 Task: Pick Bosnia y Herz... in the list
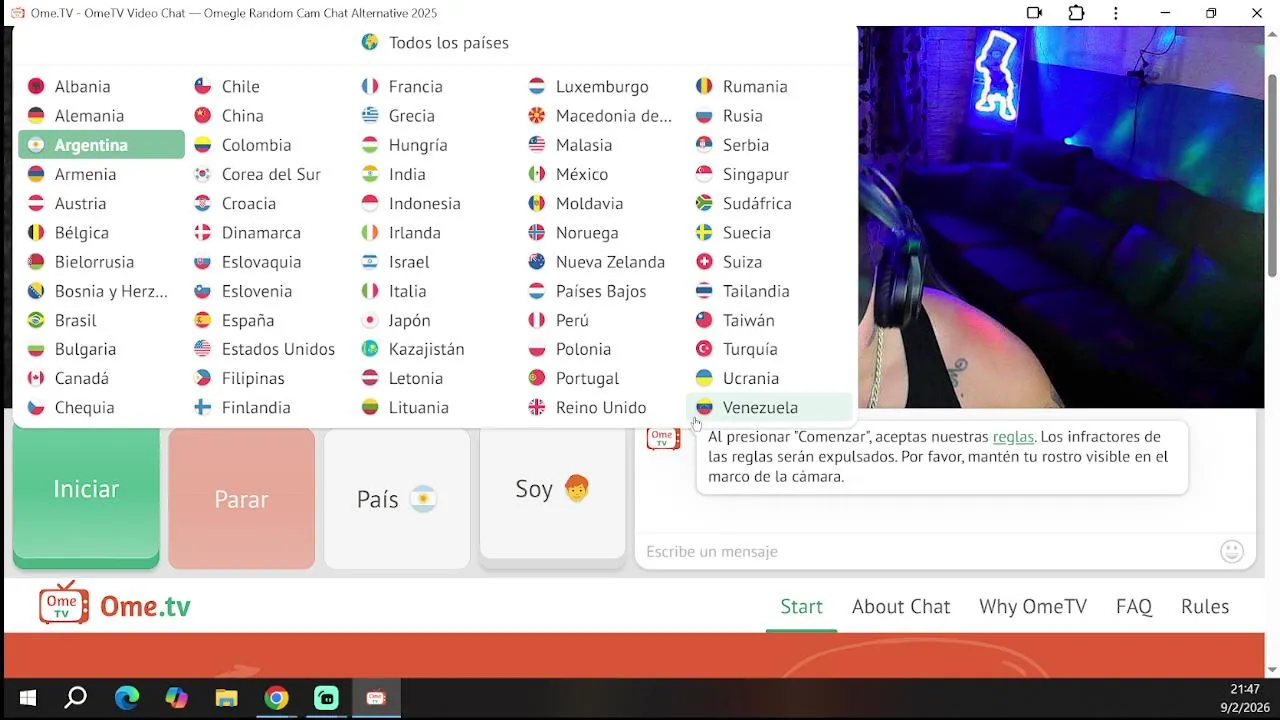pyautogui.click(x=101, y=291)
